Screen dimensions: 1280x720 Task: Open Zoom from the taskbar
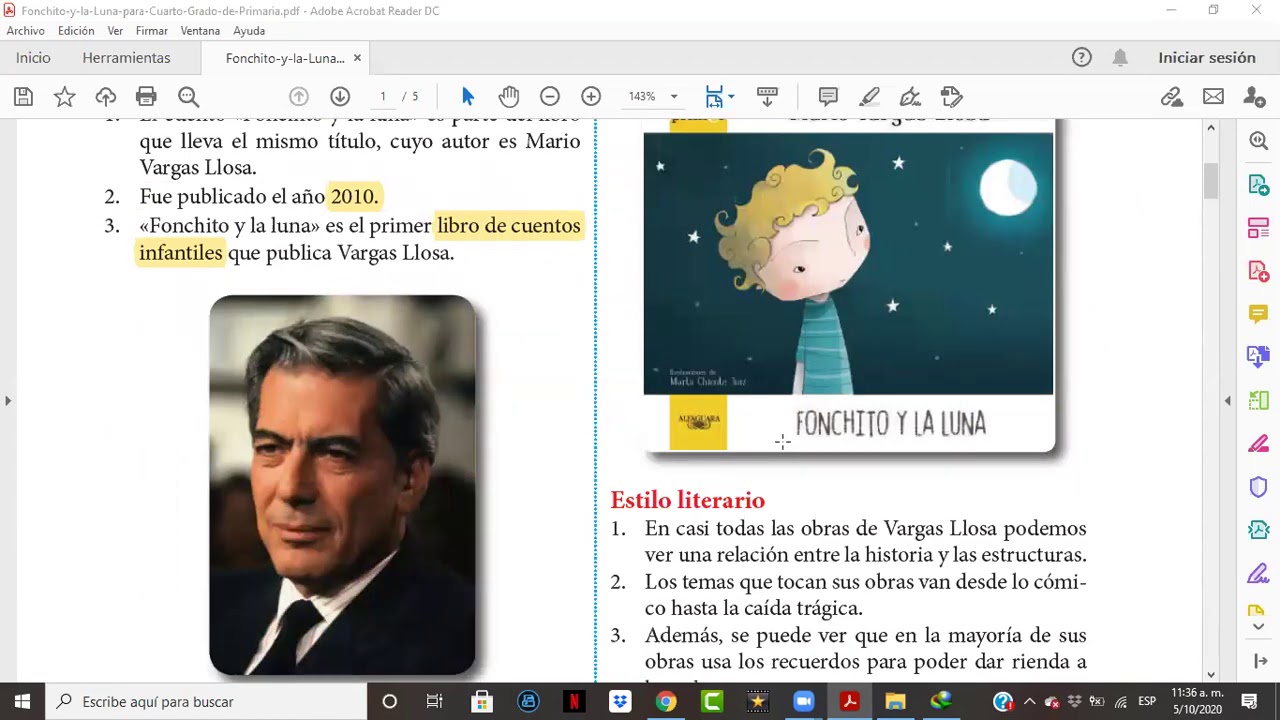click(x=804, y=701)
